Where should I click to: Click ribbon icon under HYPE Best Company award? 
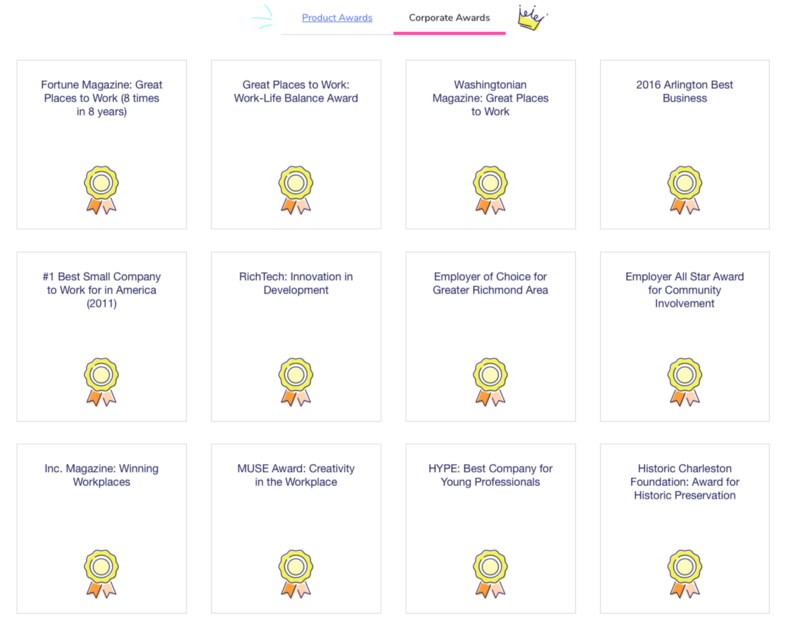490,574
